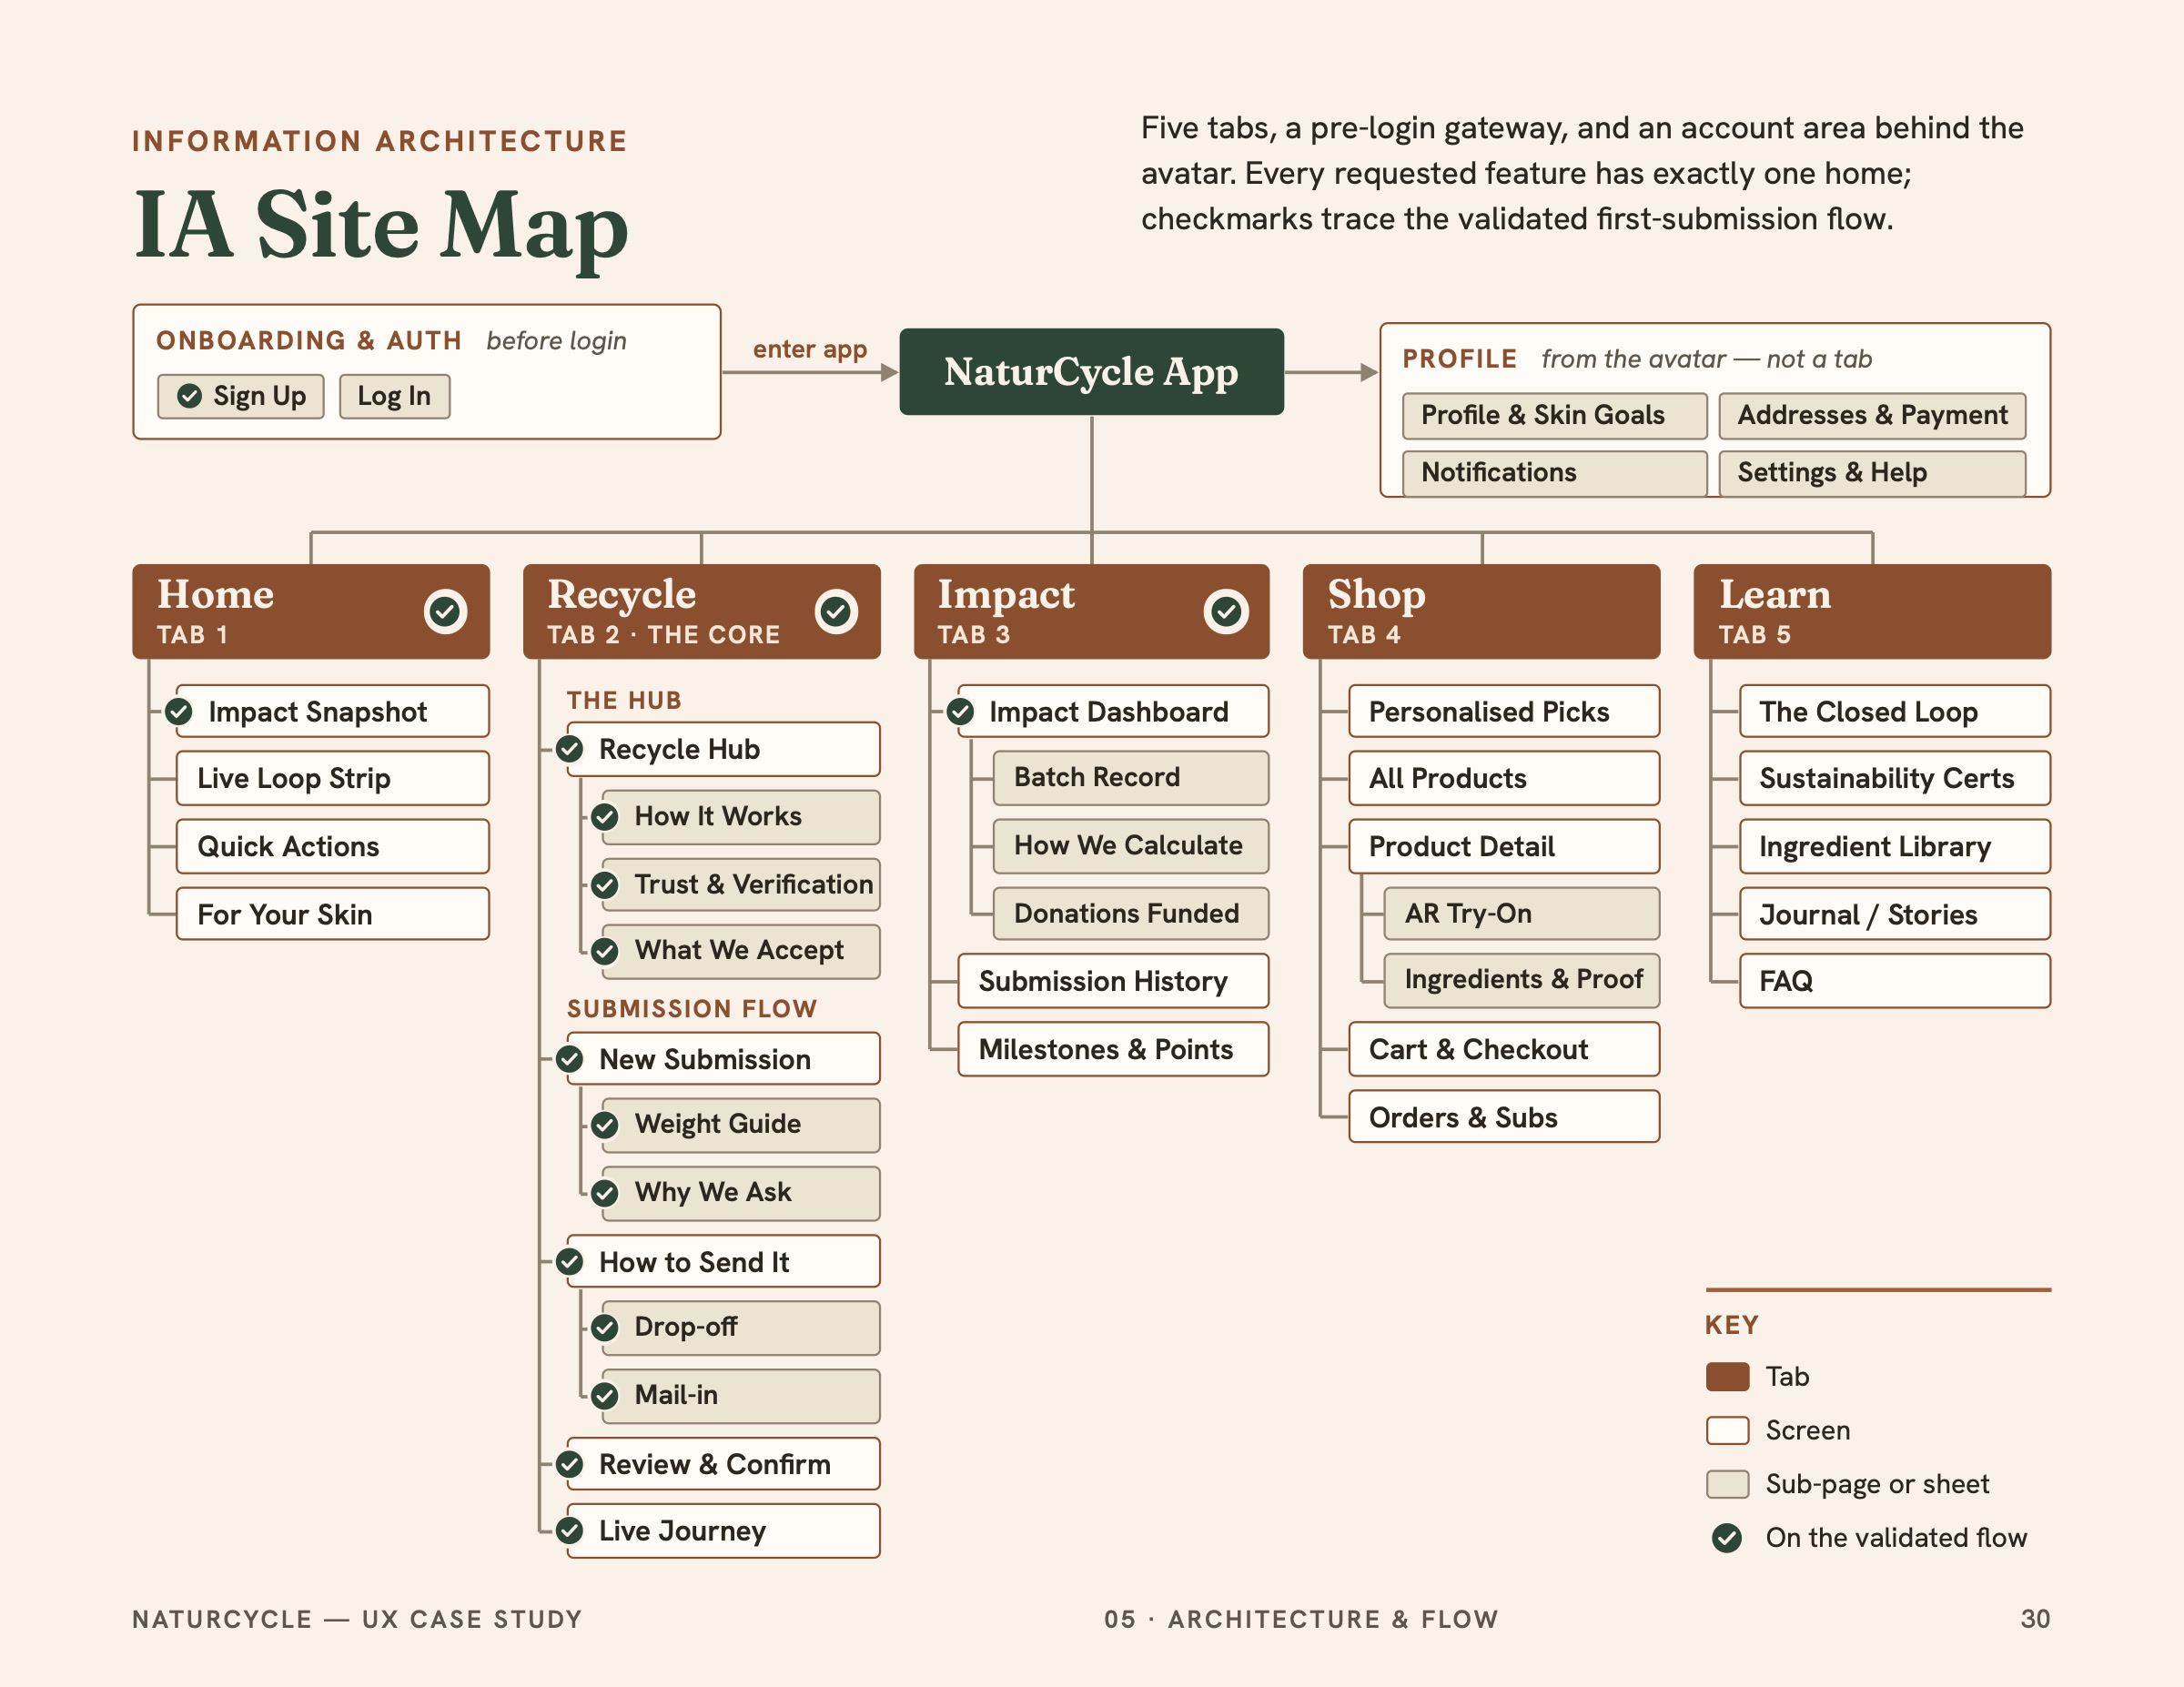Click the brown Tab swatch in the key

(x=1727, y=1377)
